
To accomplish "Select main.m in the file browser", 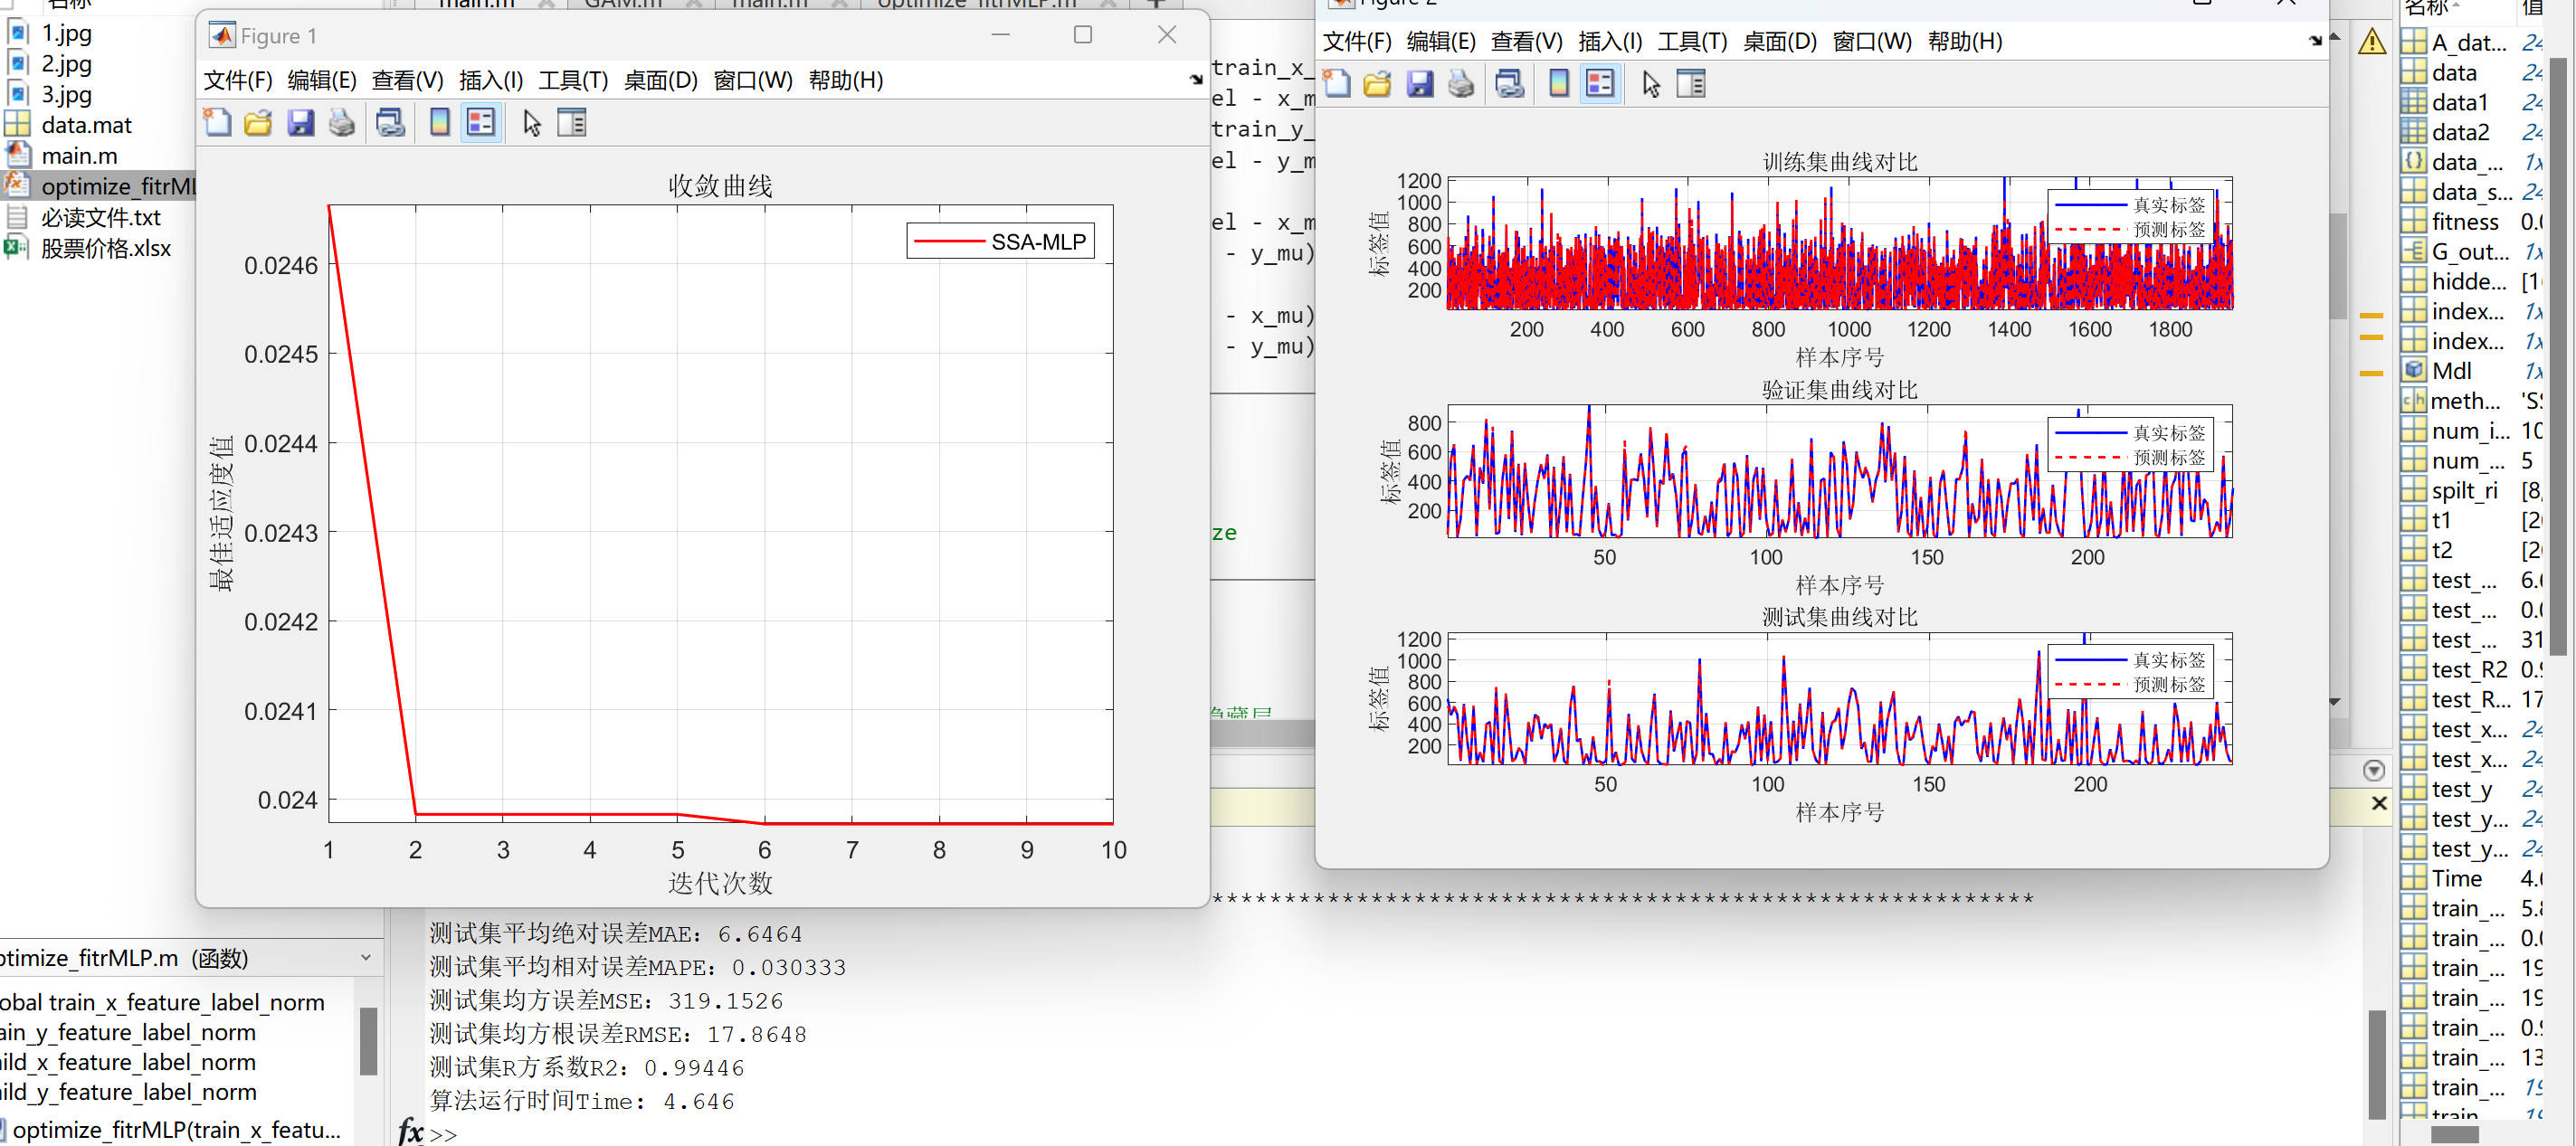I will click(79, 156).
